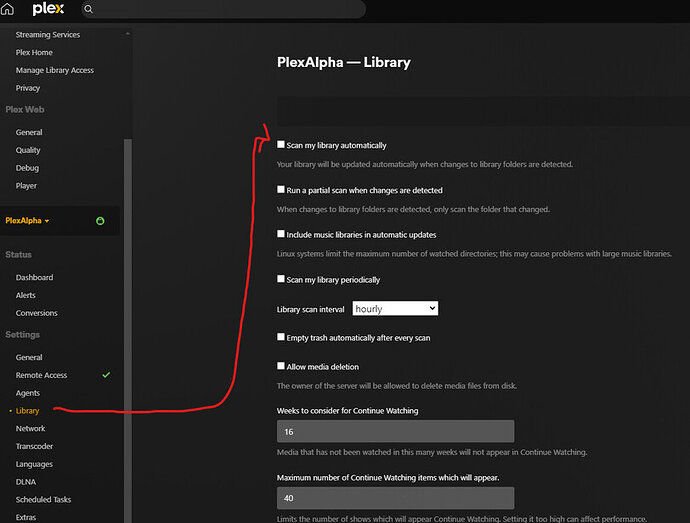Screen dimensions: 690x523
Task: Open Conversions status page
Action: 37,313
